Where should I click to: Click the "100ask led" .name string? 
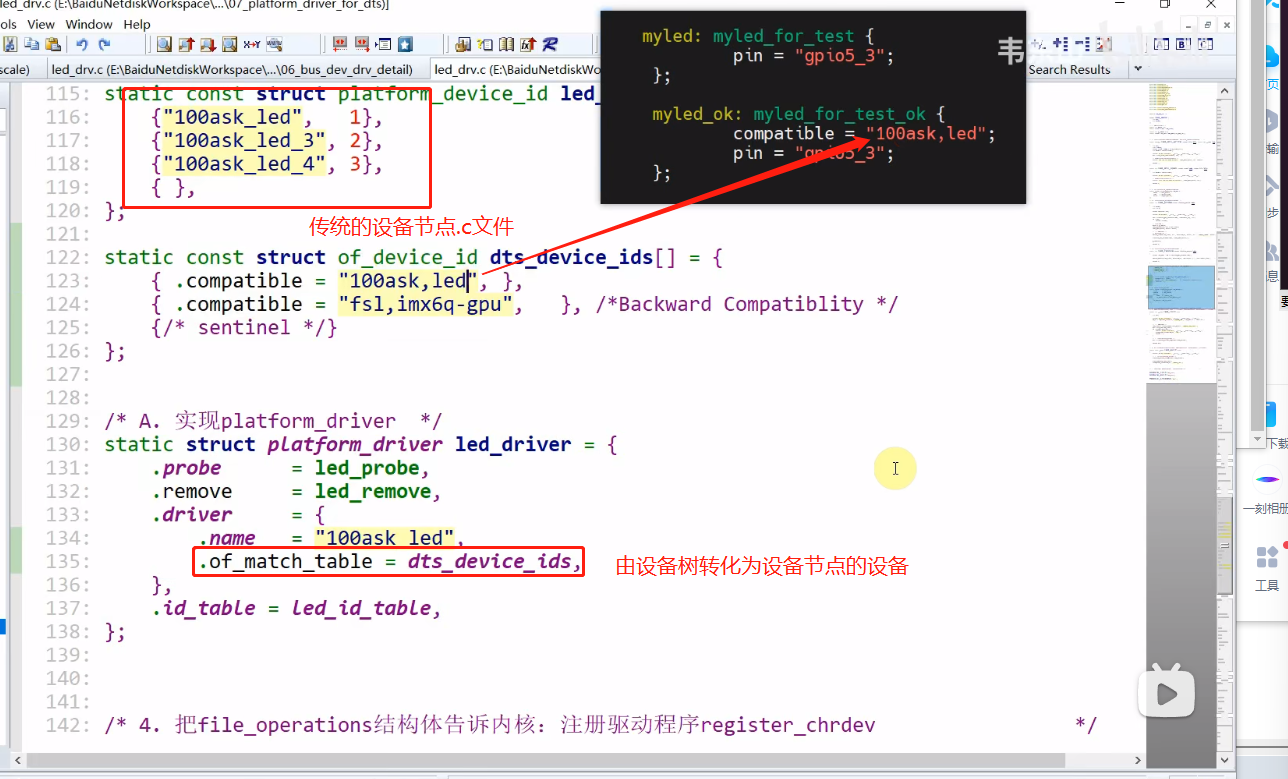384,539
